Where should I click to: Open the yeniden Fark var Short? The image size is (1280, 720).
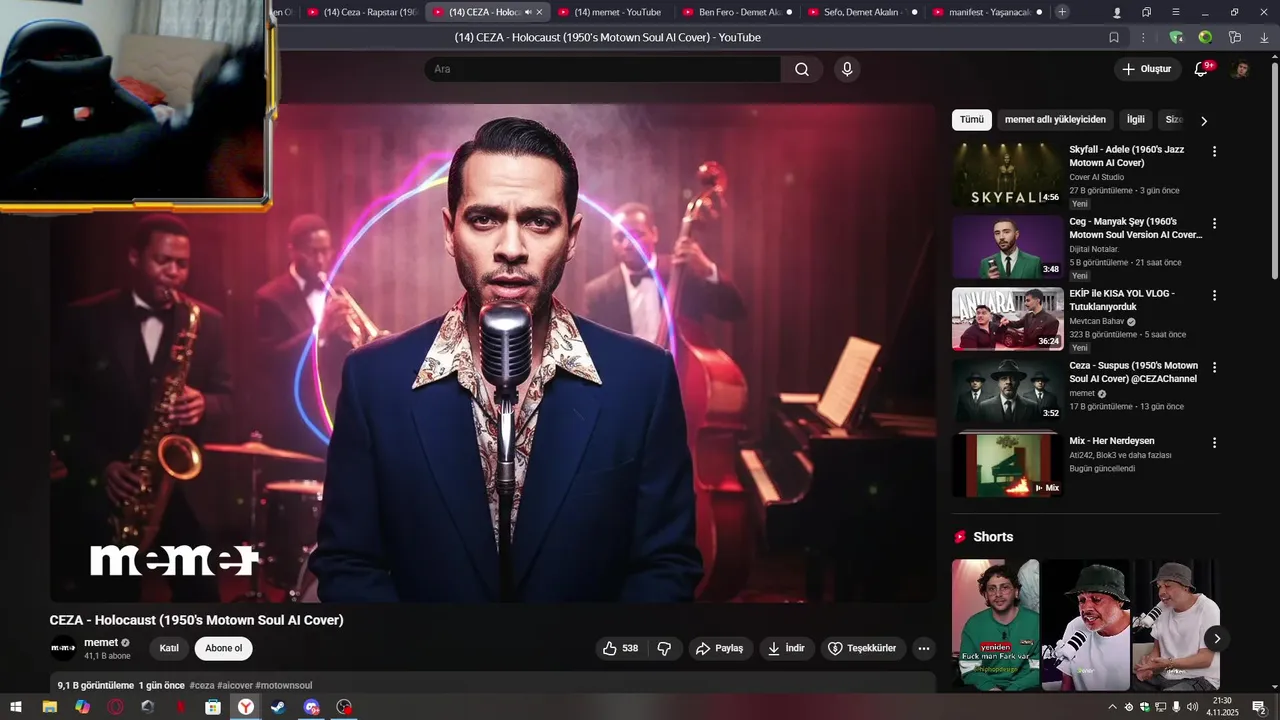pyautogui.click(x=995, y=625)
